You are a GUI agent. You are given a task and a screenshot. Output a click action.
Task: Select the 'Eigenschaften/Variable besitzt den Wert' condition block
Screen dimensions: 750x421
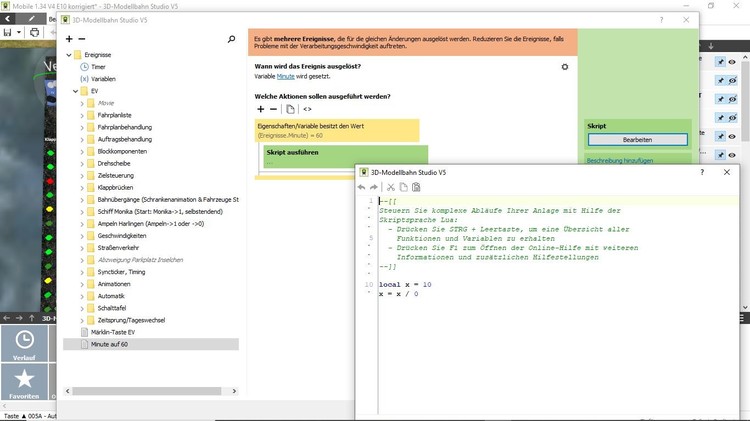point(337,131)
